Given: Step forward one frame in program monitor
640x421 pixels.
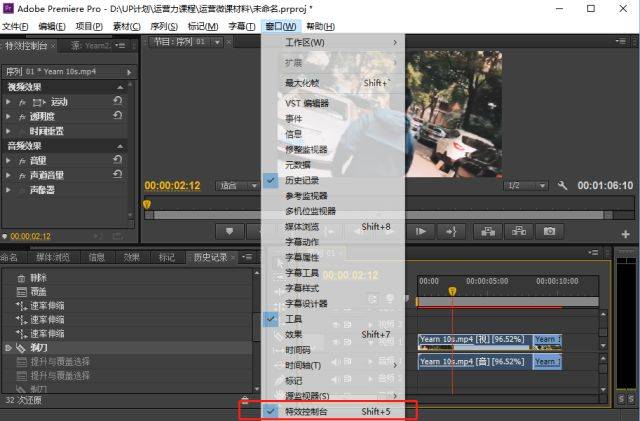Looking at the screenshot, I should click(420, 232).
